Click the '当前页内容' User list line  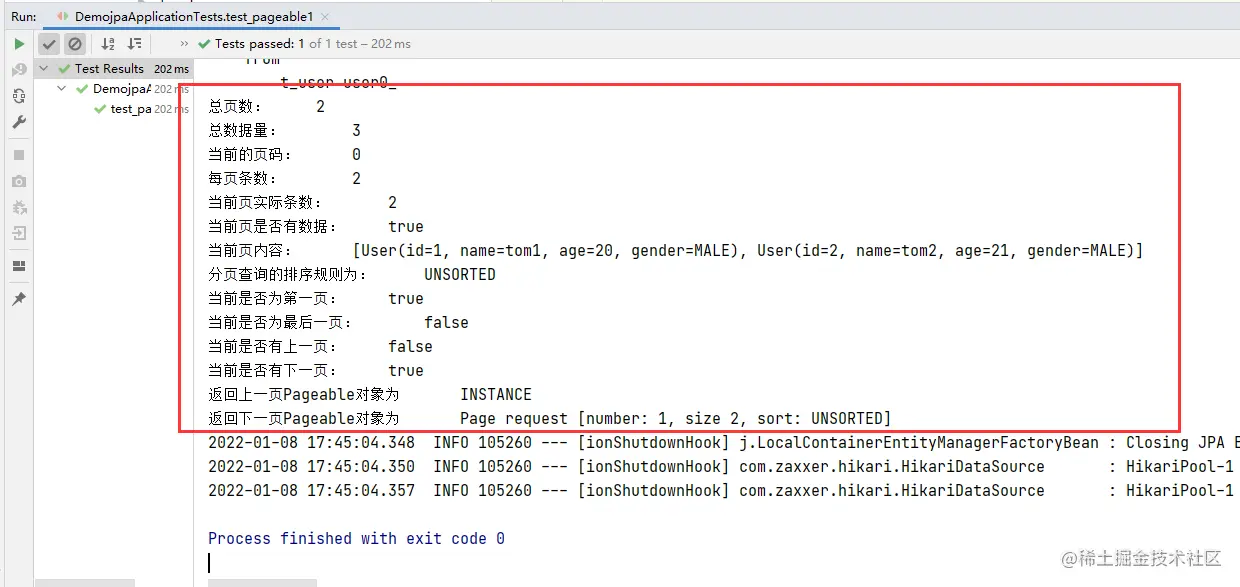(675, 251)
